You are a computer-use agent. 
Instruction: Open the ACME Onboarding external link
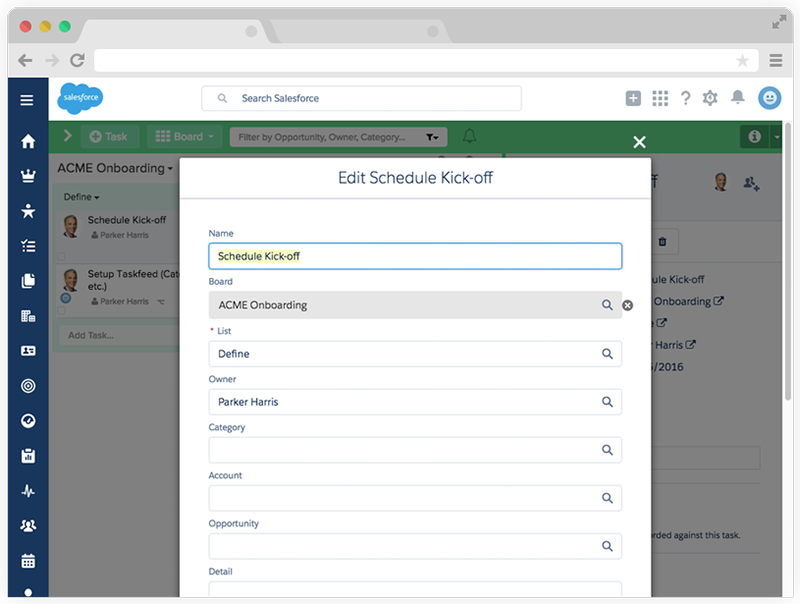tap(718, 301)
